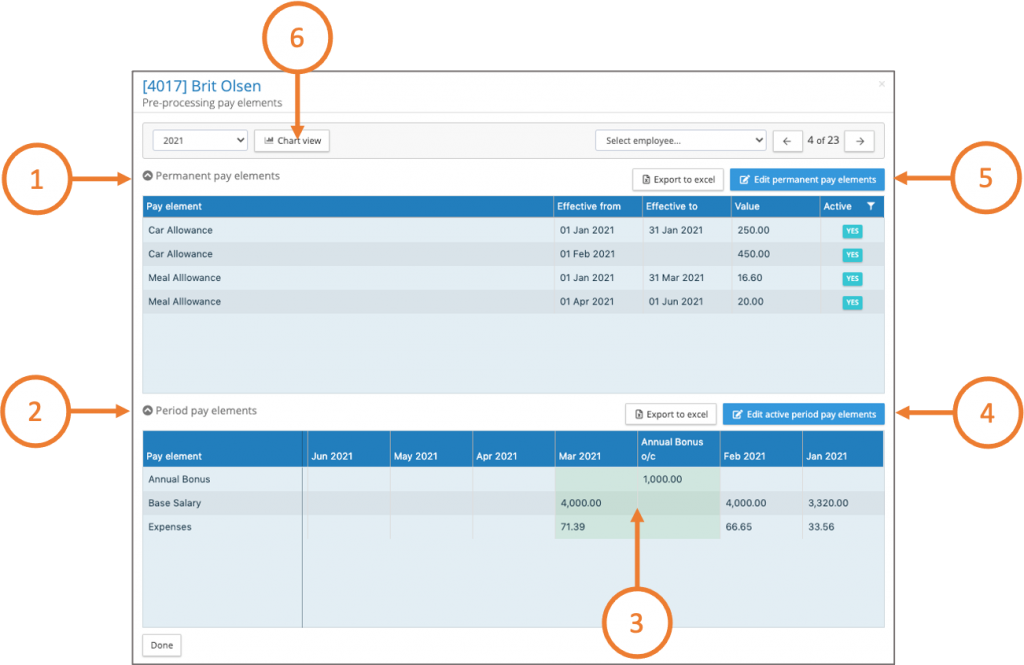The width and height of the screenshot is (1024, 665).
Task: Click Edit permanent pay elements button
Action: (x=806, y=180)
